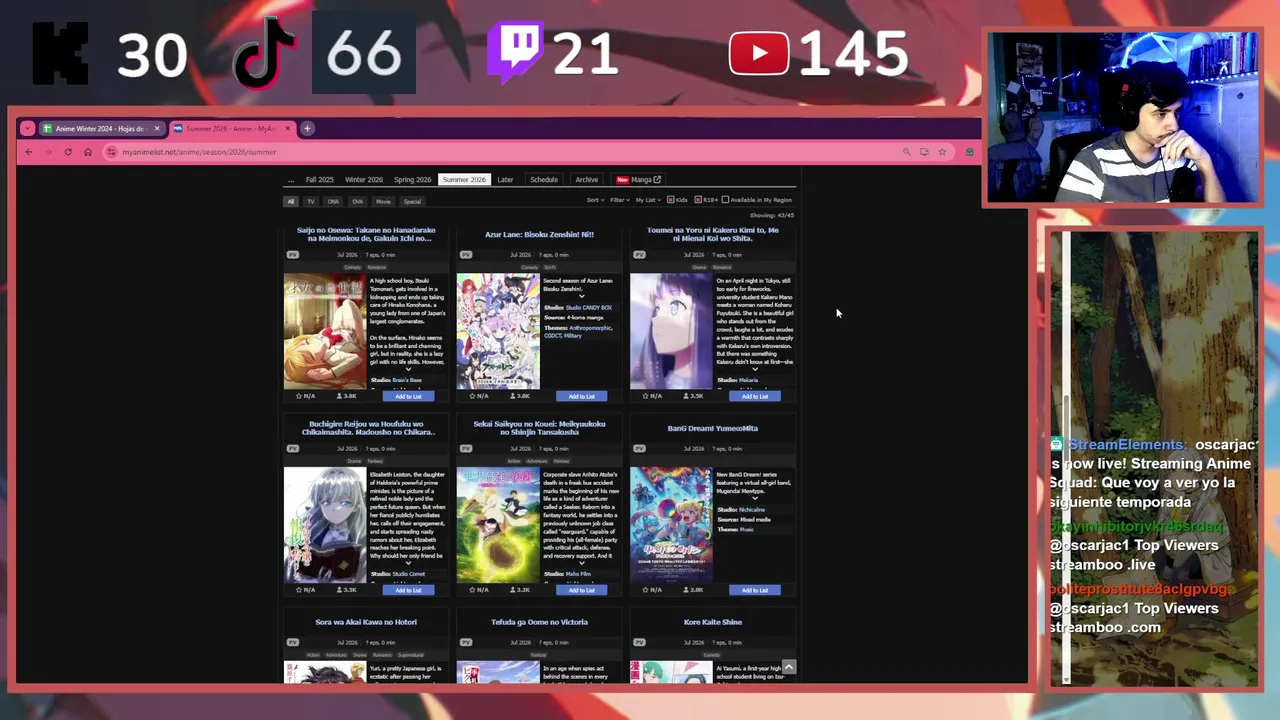This screenshot has height=720, width=1280.
Task: Open the Spring 2026 season tab
Action: (x=412, y=180)
